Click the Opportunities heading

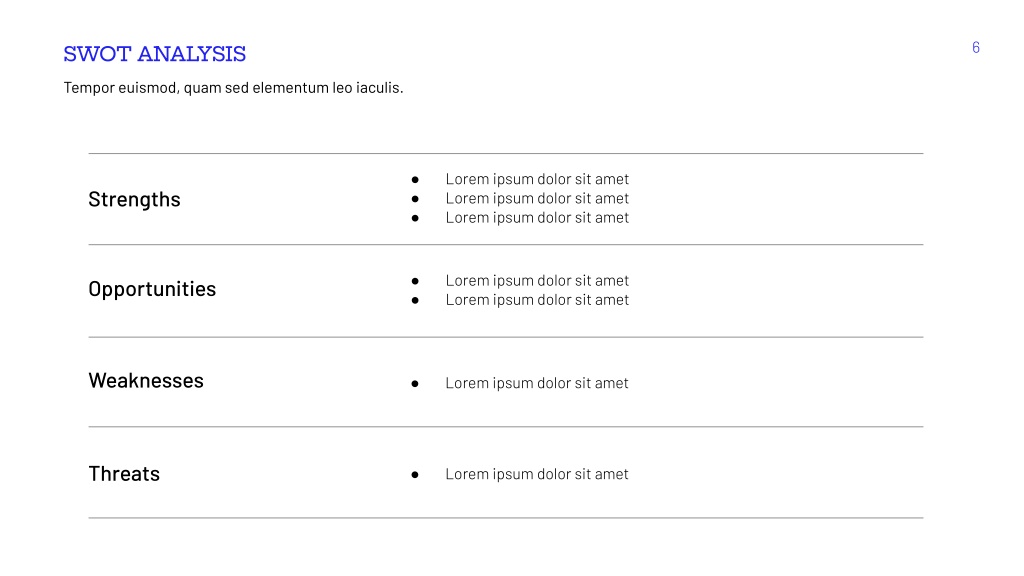(152, 289)
